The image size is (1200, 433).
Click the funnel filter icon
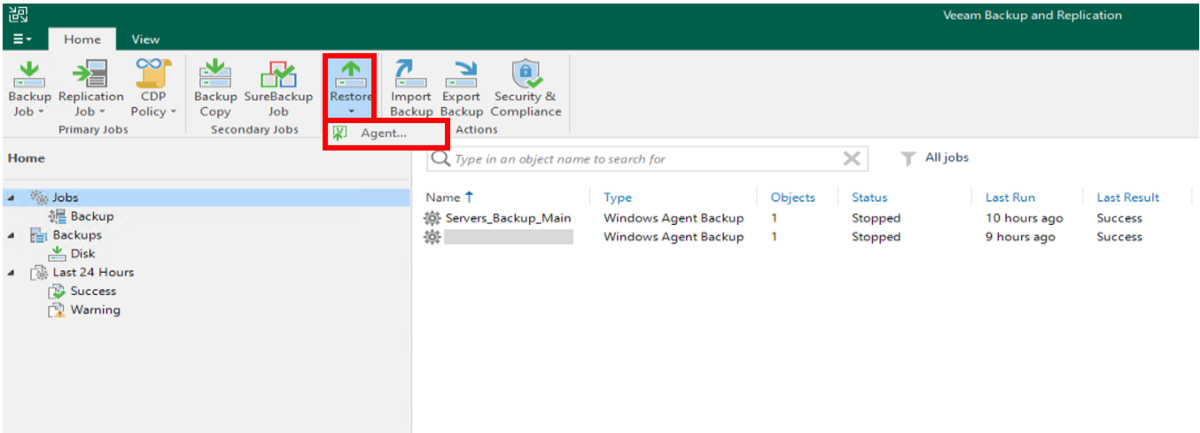(x=908, y=158)
